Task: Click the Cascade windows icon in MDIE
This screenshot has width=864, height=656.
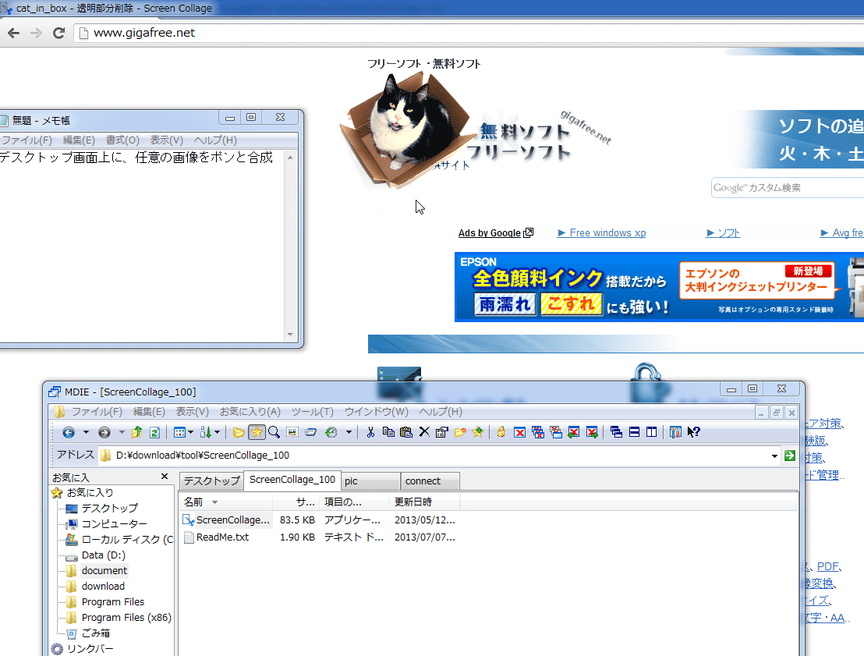Action: coord(616,432)
